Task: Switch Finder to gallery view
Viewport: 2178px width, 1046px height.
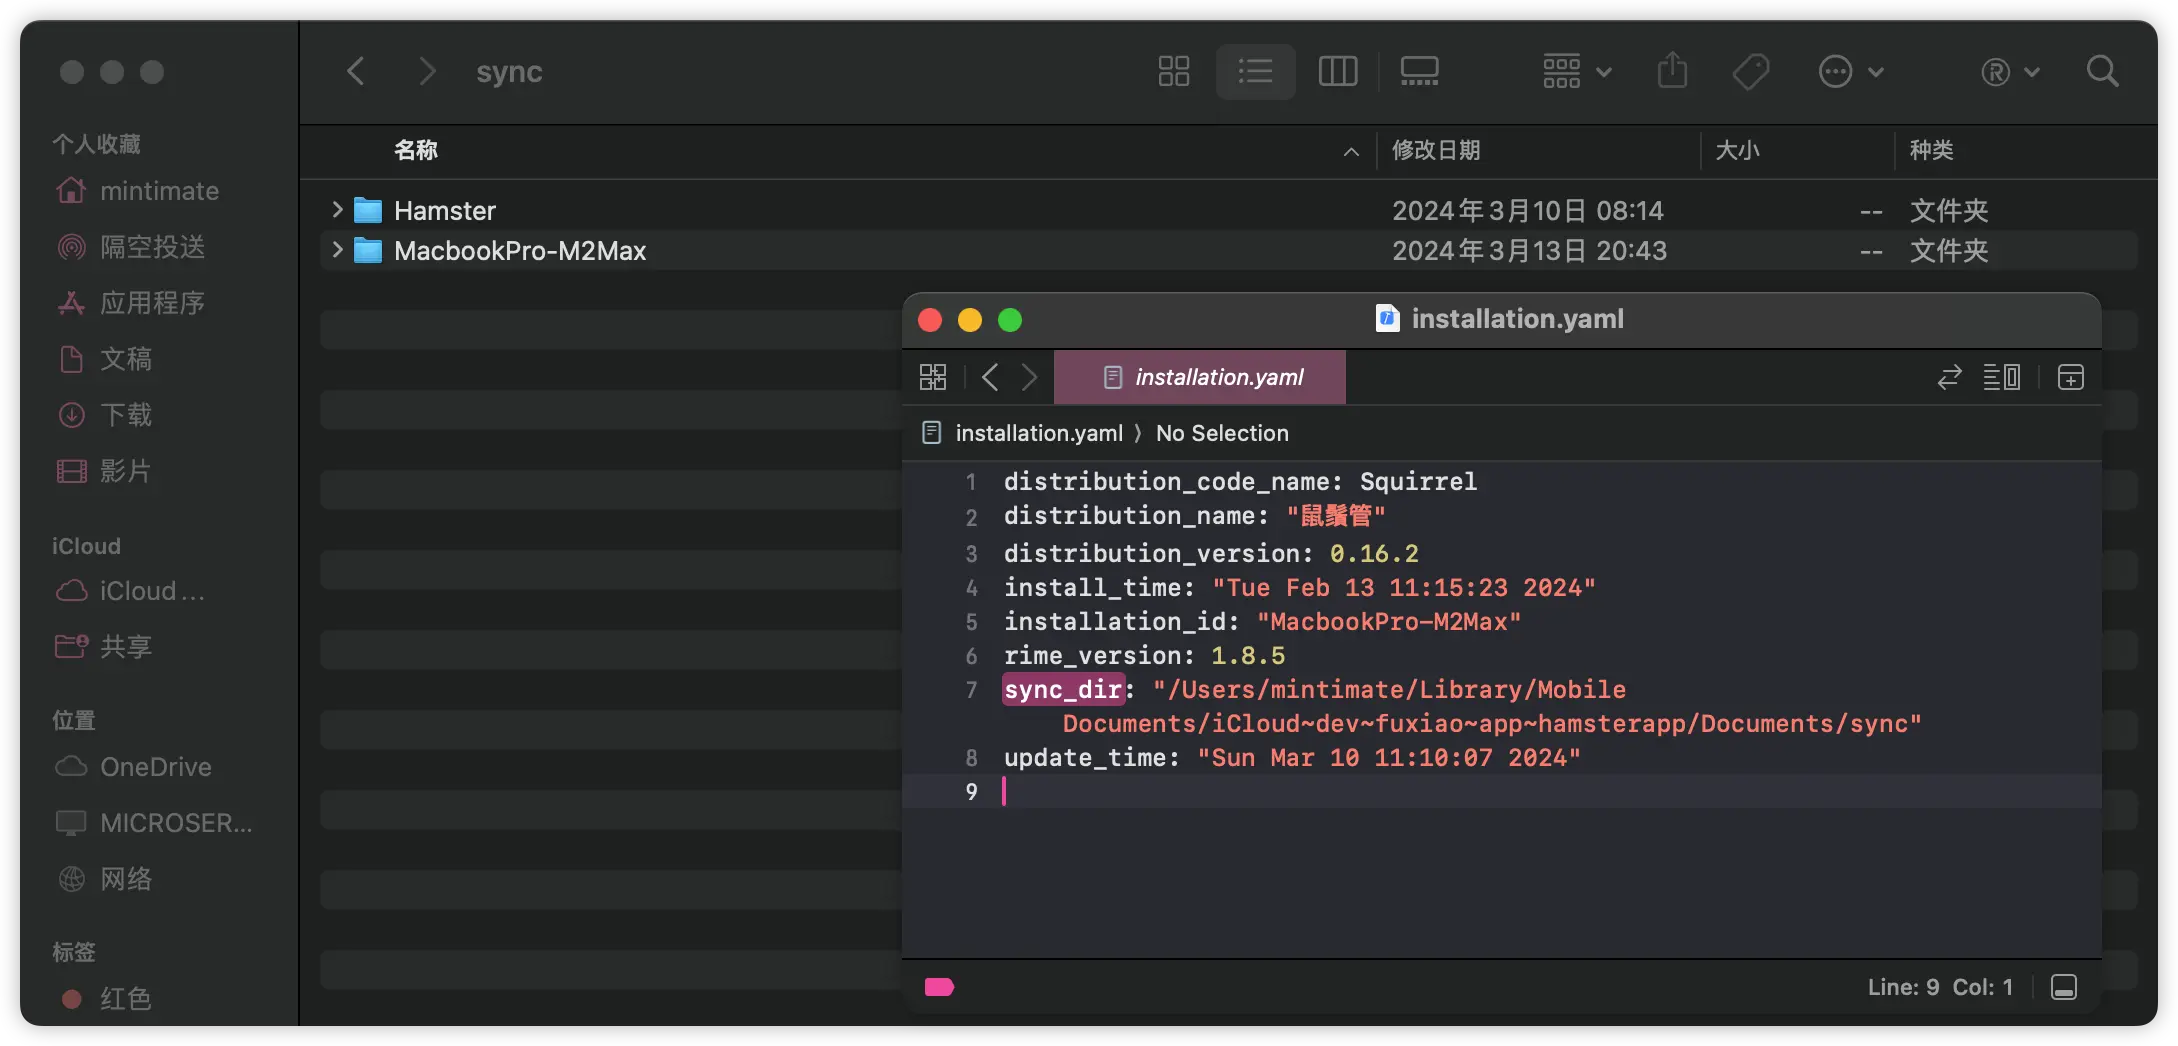Action: (1420, 71)
